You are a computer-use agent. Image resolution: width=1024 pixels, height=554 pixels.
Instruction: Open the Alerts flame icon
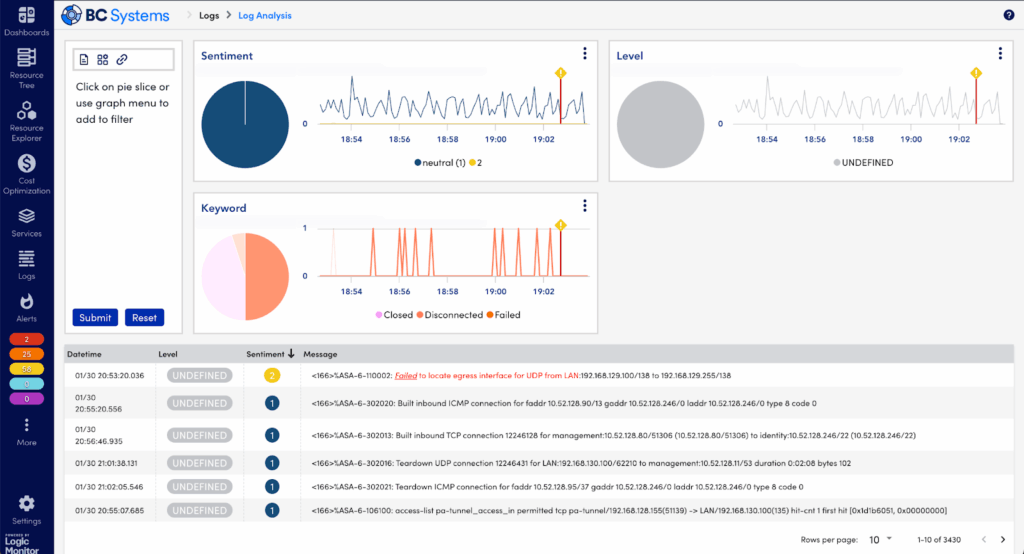click(26, 301)
